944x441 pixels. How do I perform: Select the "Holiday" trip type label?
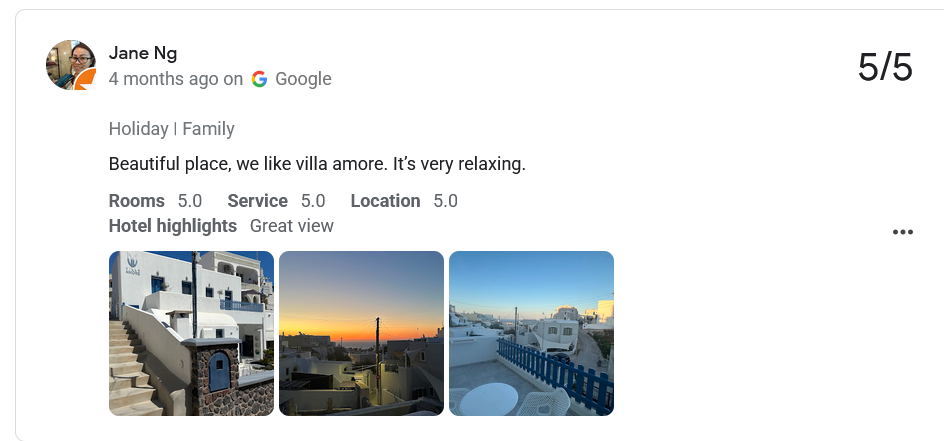tap(138, 129)
